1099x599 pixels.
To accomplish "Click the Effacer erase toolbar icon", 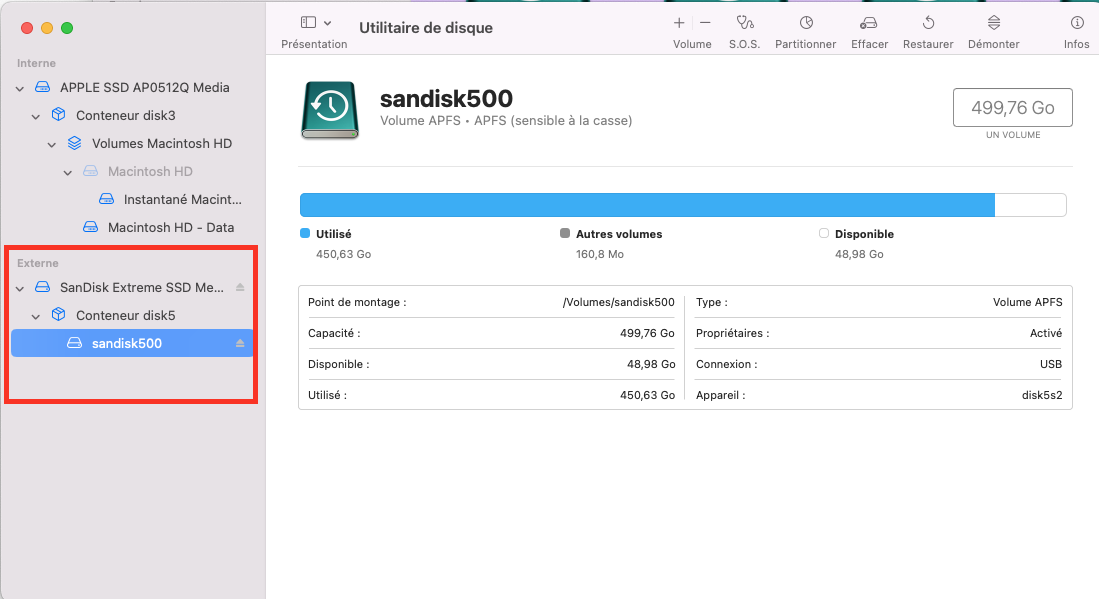I will tap(869, 23).
